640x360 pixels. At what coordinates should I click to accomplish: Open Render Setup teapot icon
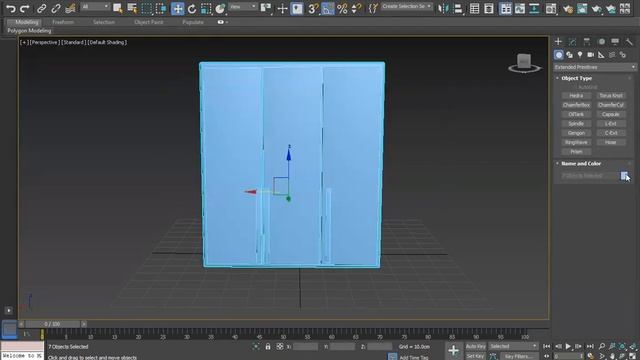pyautogui.click(x=567, y=8)
